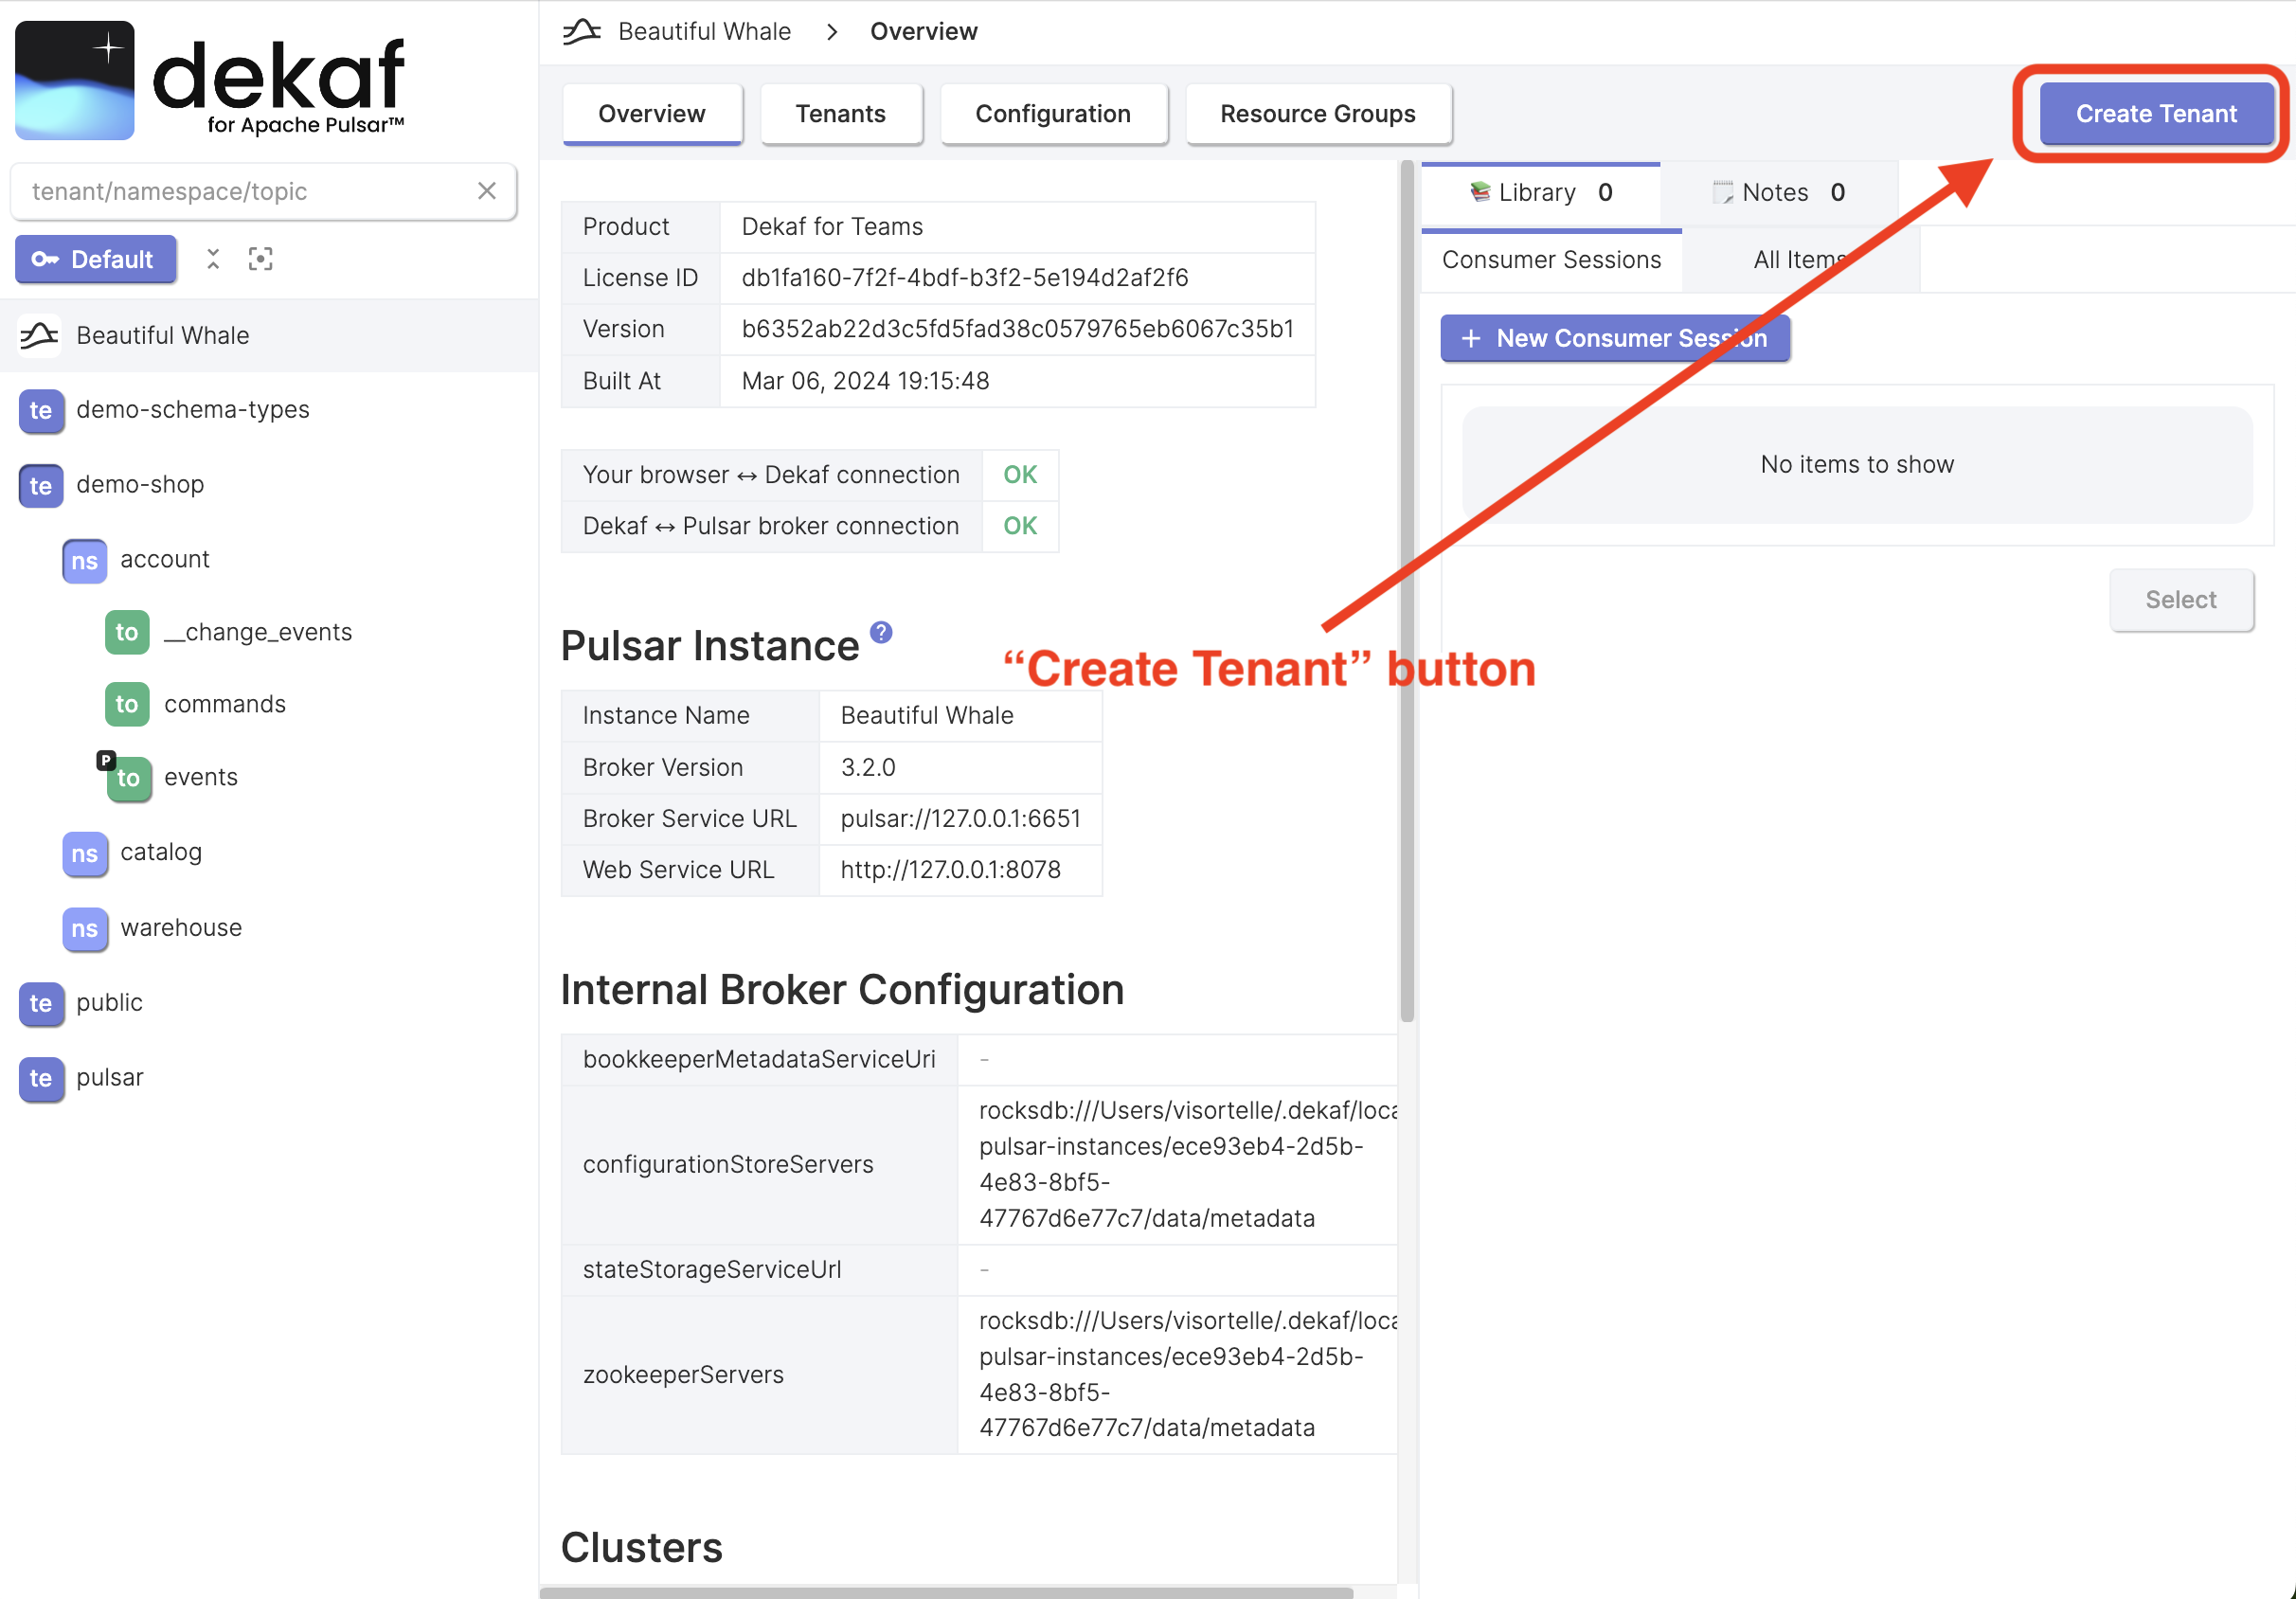Click the OK status for browser-Dekaf connection

tap(1020, 475)
